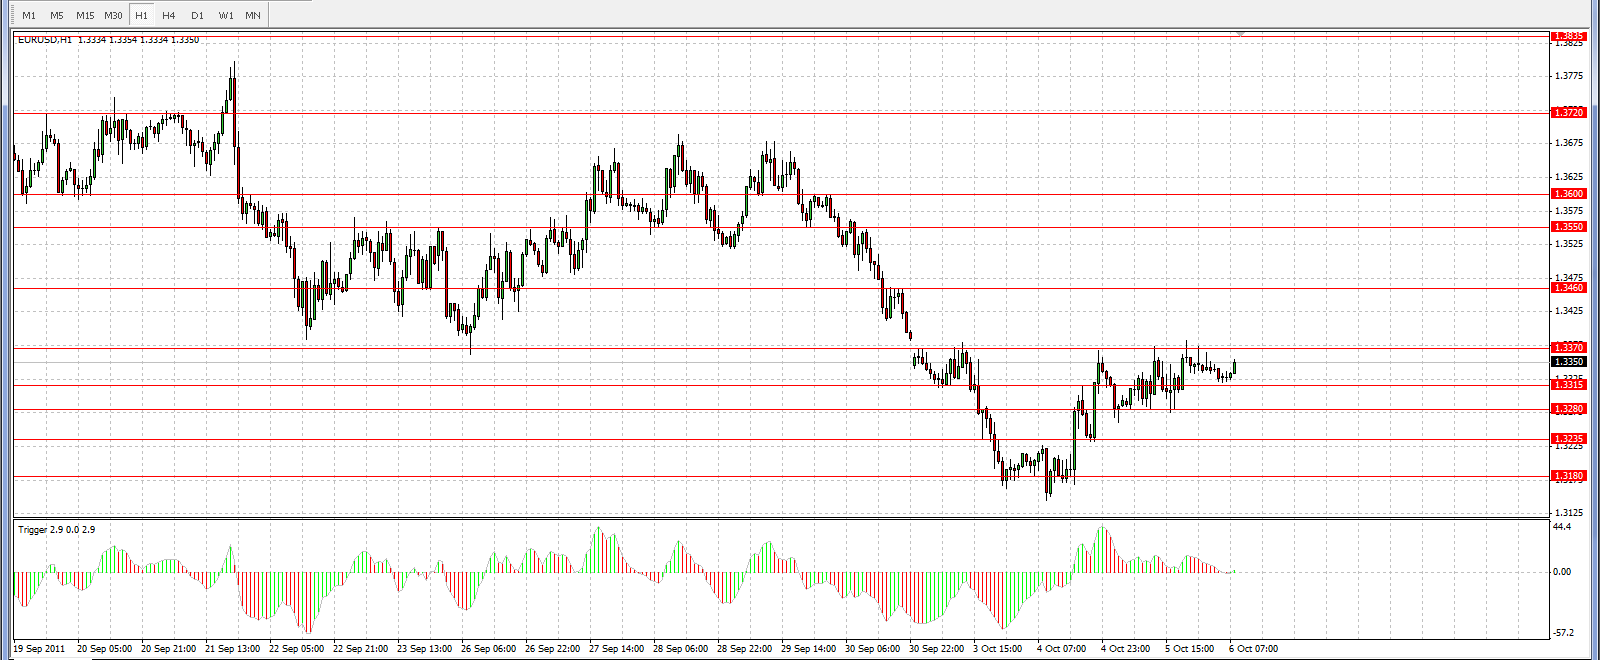Click the 20 Sep 05:00 time label

(105, 649)
